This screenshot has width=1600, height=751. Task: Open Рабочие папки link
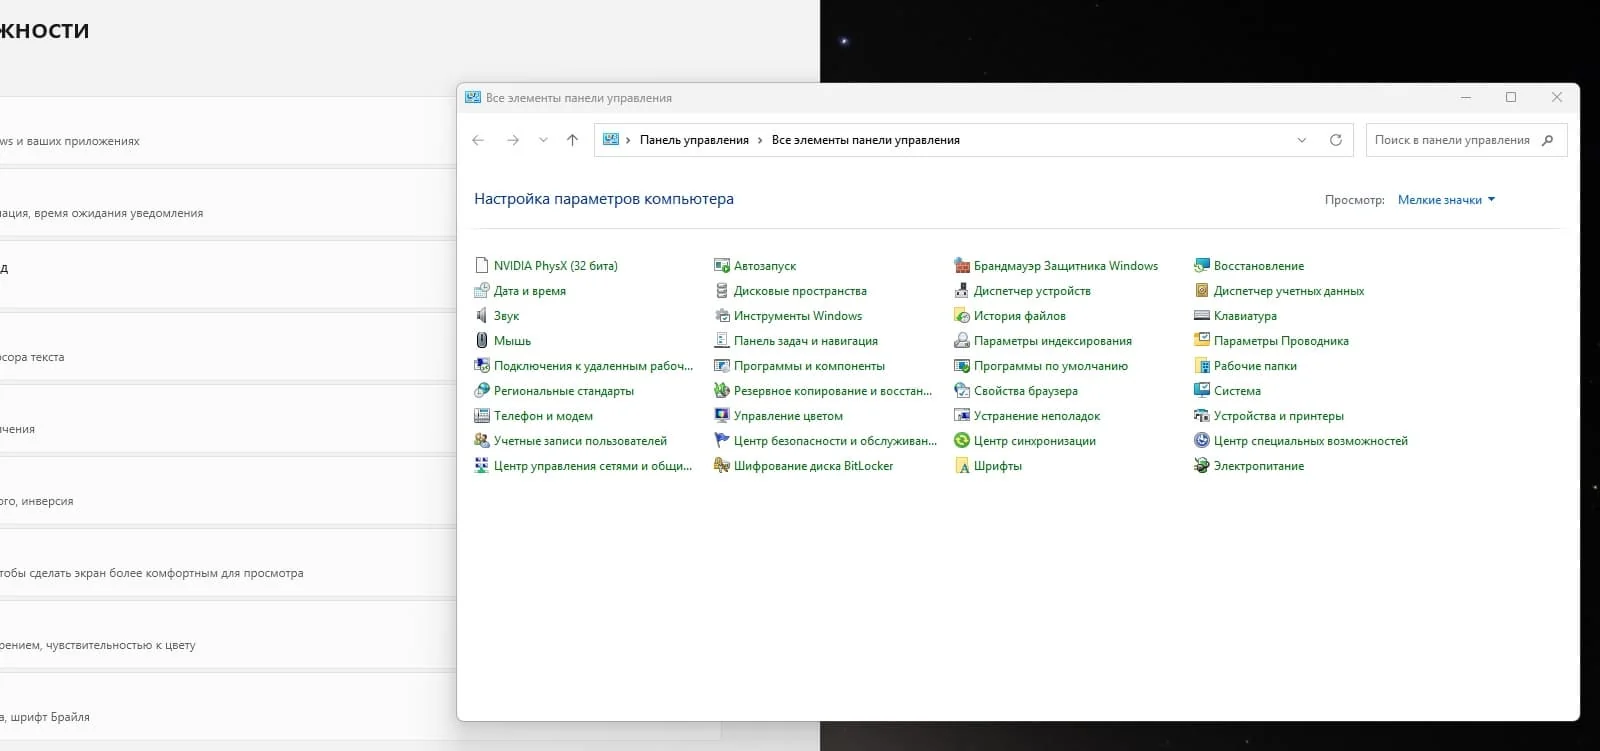point(1255,366)
